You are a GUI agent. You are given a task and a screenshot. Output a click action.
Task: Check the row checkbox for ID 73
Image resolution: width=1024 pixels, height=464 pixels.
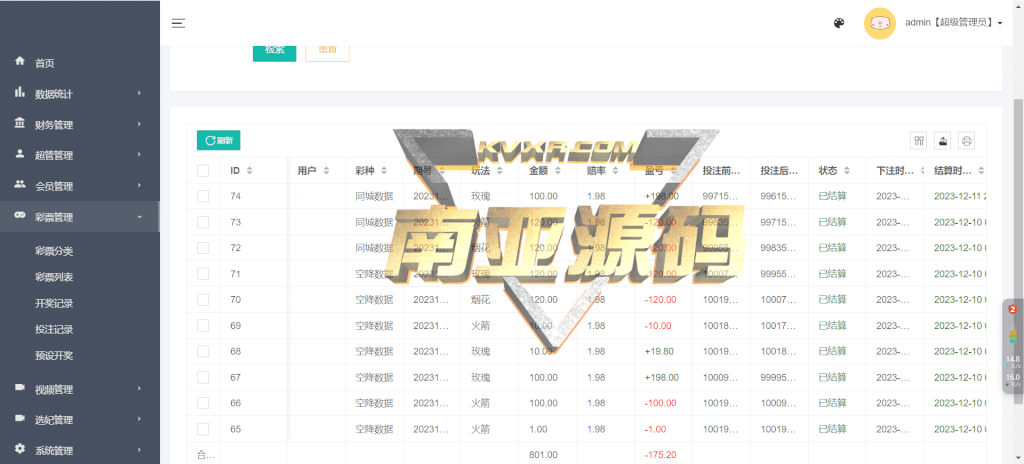click(x=203, y=222)
